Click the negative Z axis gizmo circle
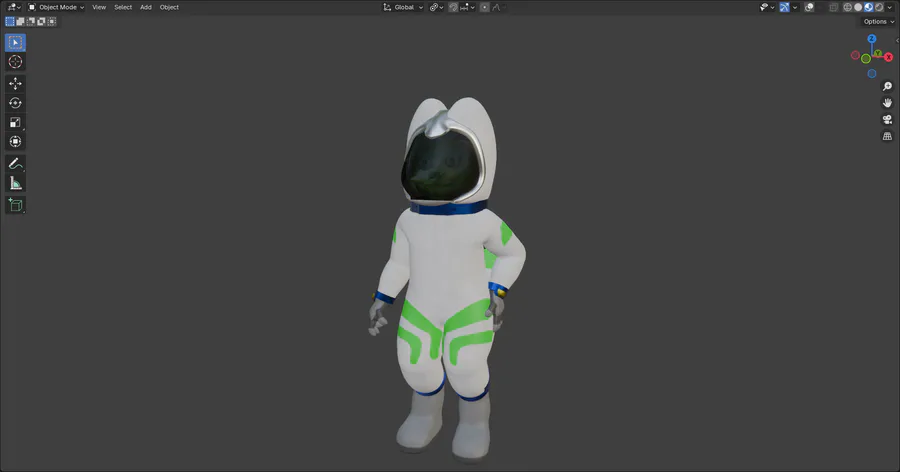 872,73
